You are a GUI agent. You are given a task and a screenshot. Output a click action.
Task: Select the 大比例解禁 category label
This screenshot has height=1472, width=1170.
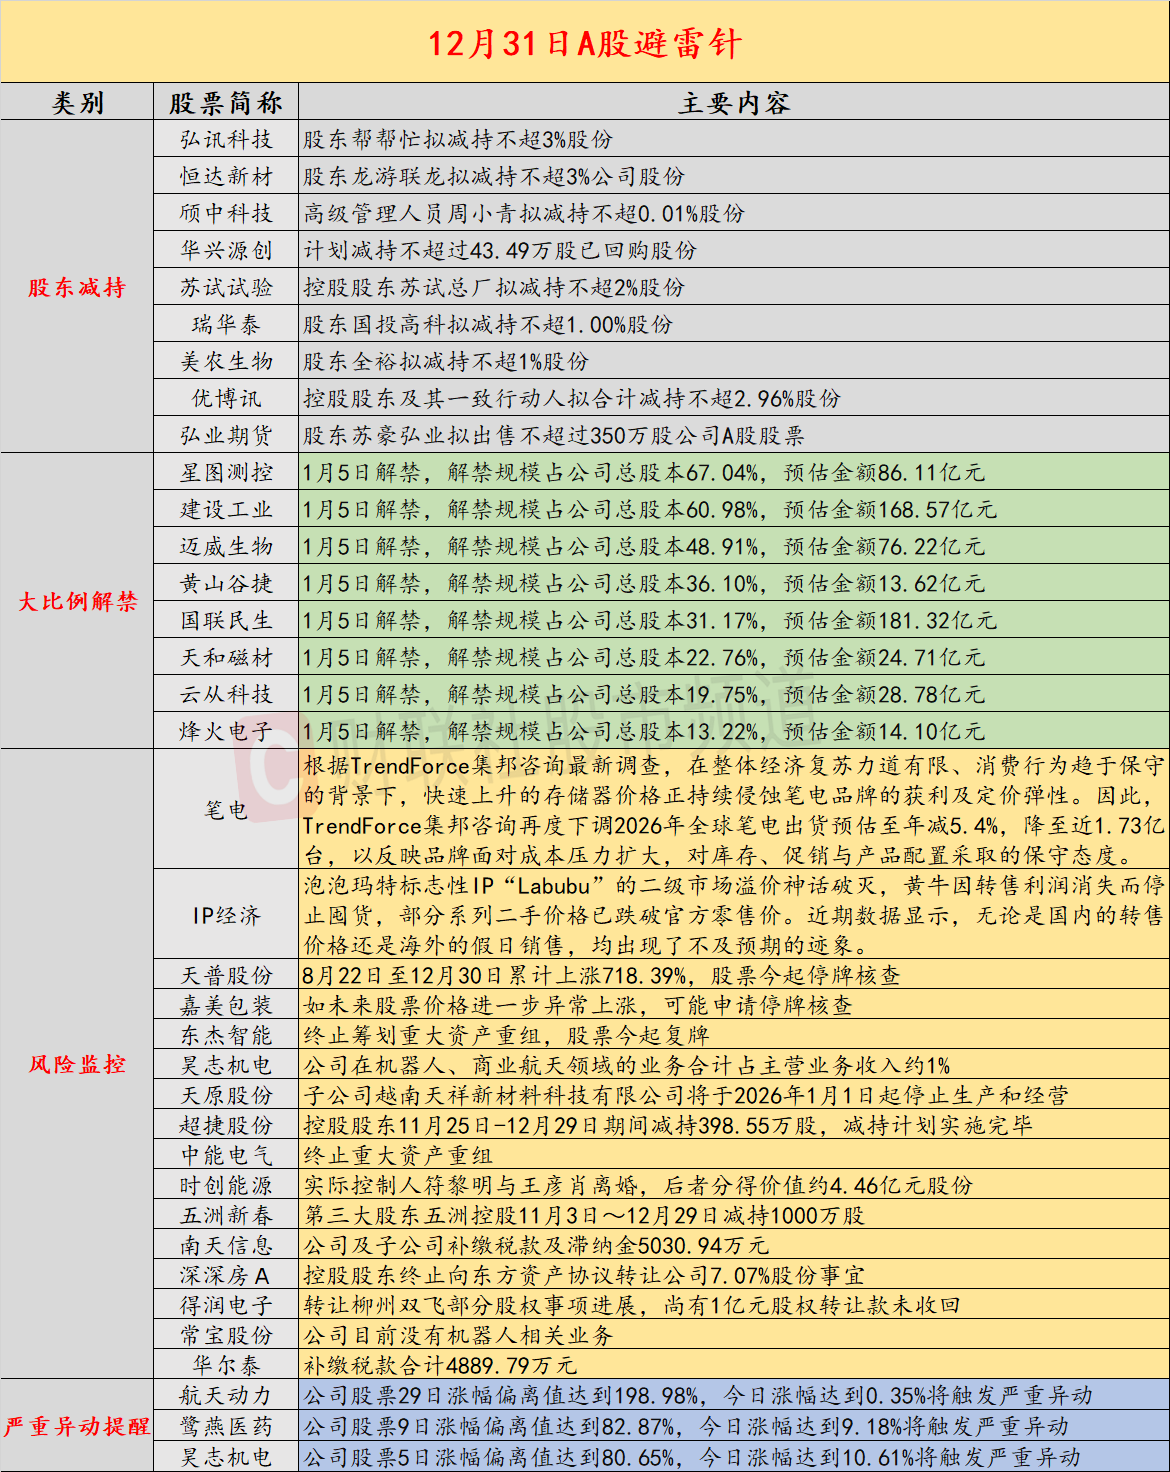[x=76, y=601]
